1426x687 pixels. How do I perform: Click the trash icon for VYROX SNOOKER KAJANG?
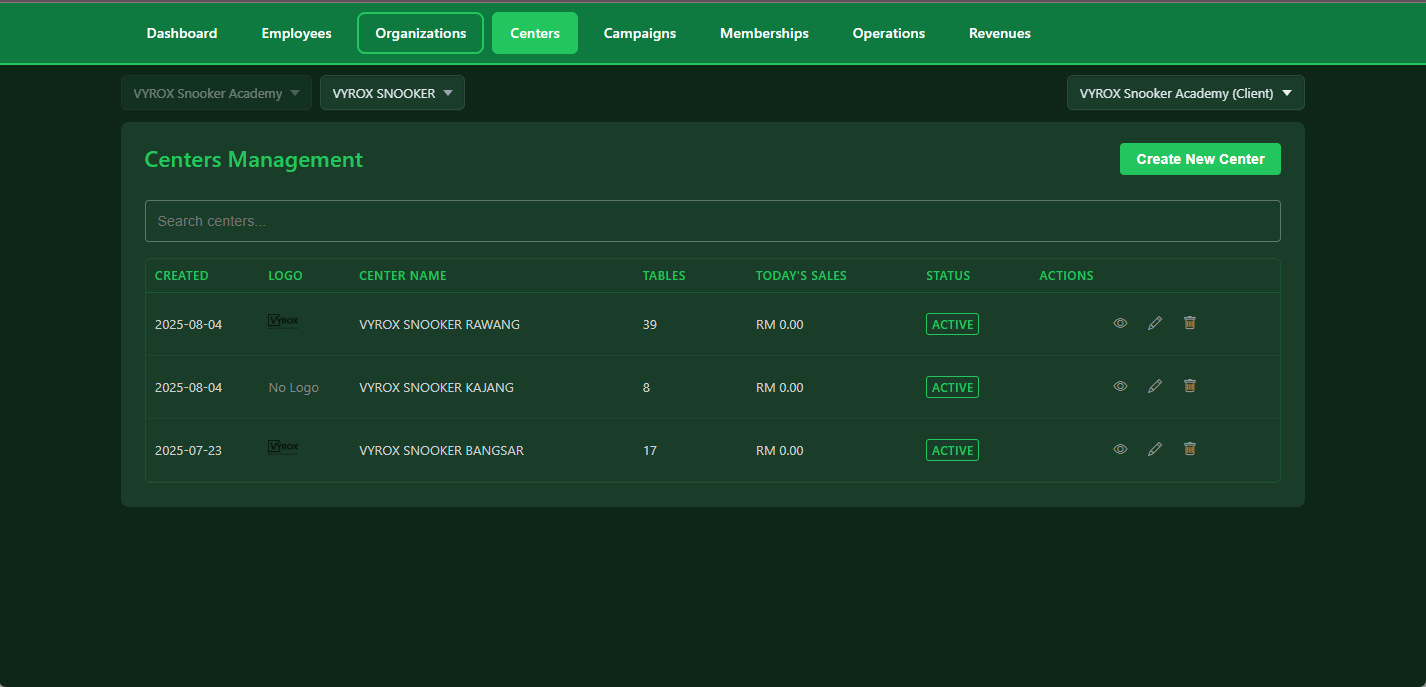pos(1189,386)
